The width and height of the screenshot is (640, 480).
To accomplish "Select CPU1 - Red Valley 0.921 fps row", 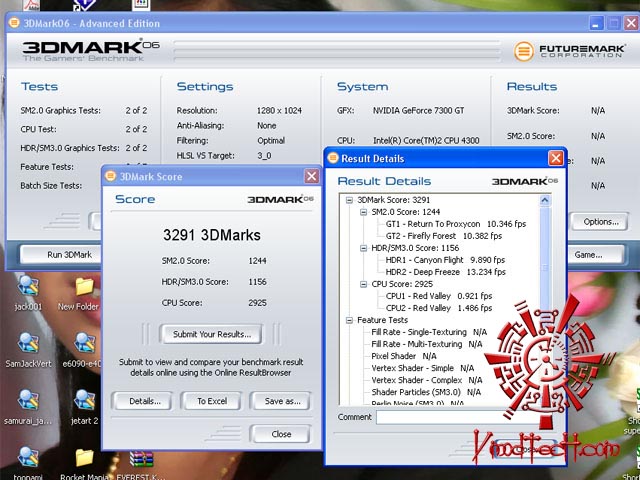I will point(439,296).
